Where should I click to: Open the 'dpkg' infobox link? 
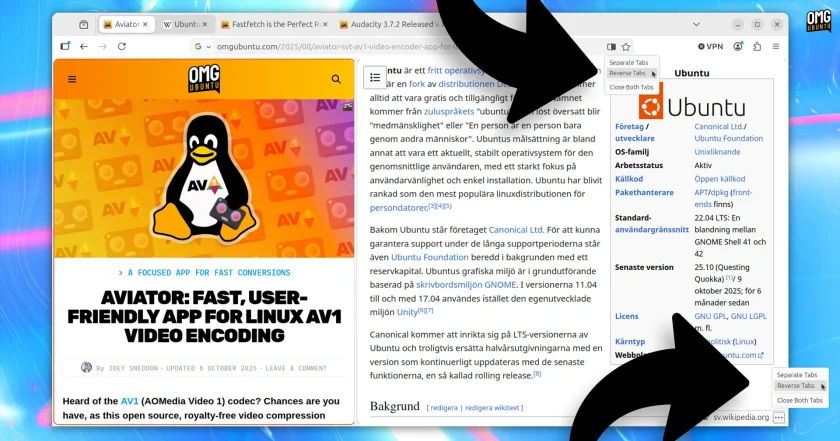[719, 192]
